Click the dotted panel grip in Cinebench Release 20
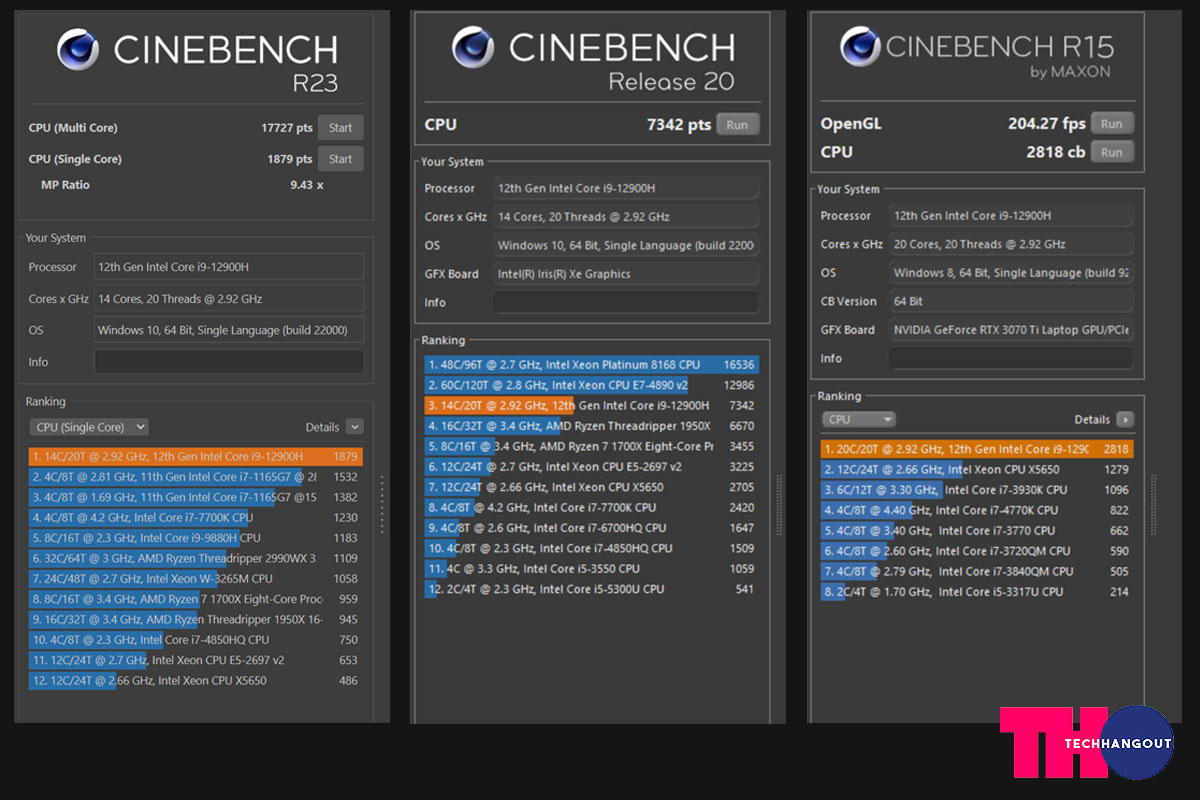 click(778, 504)
